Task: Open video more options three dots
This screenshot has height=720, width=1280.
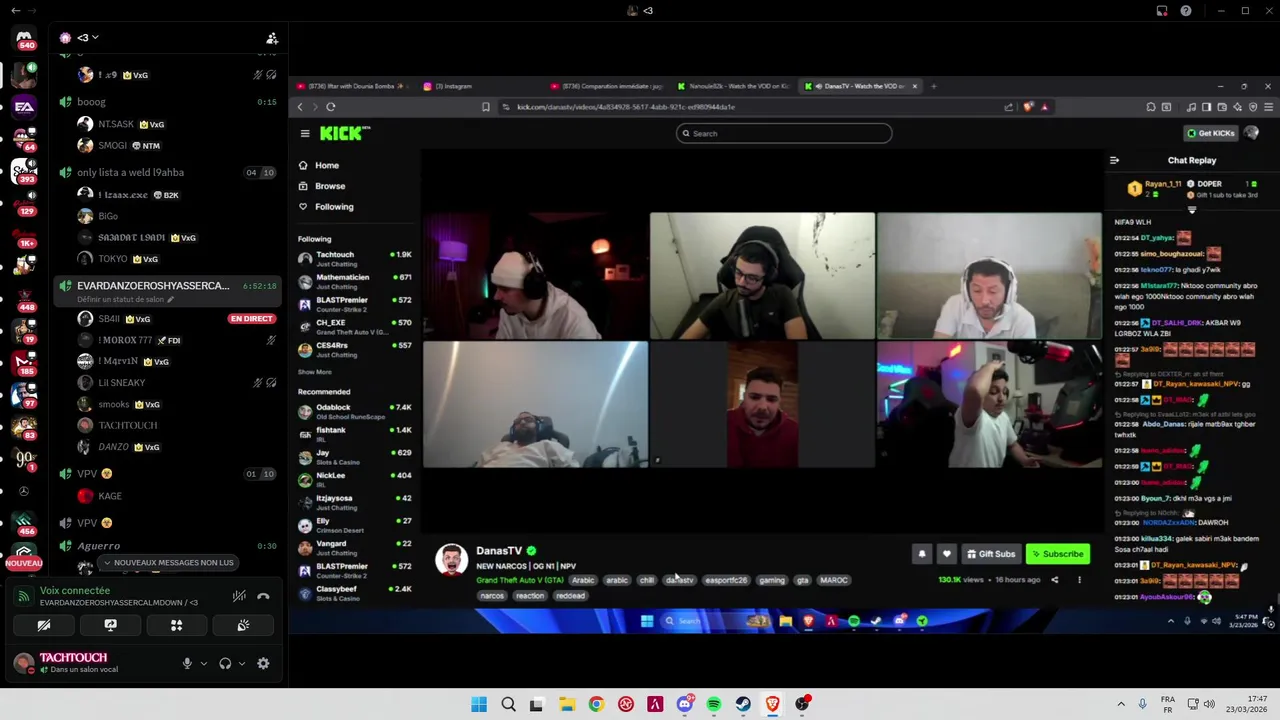Action: click(1079, 580)
